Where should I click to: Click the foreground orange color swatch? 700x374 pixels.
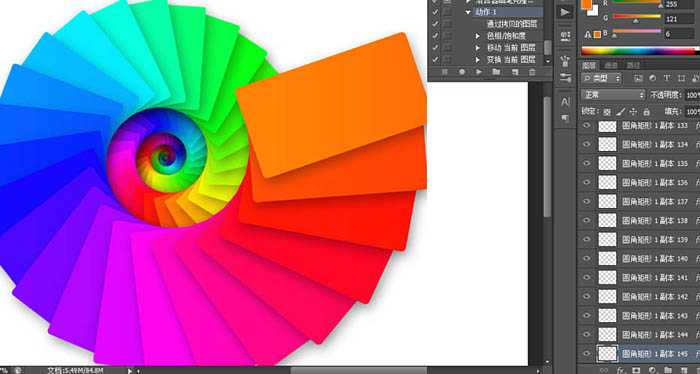(x=586, y=4)
